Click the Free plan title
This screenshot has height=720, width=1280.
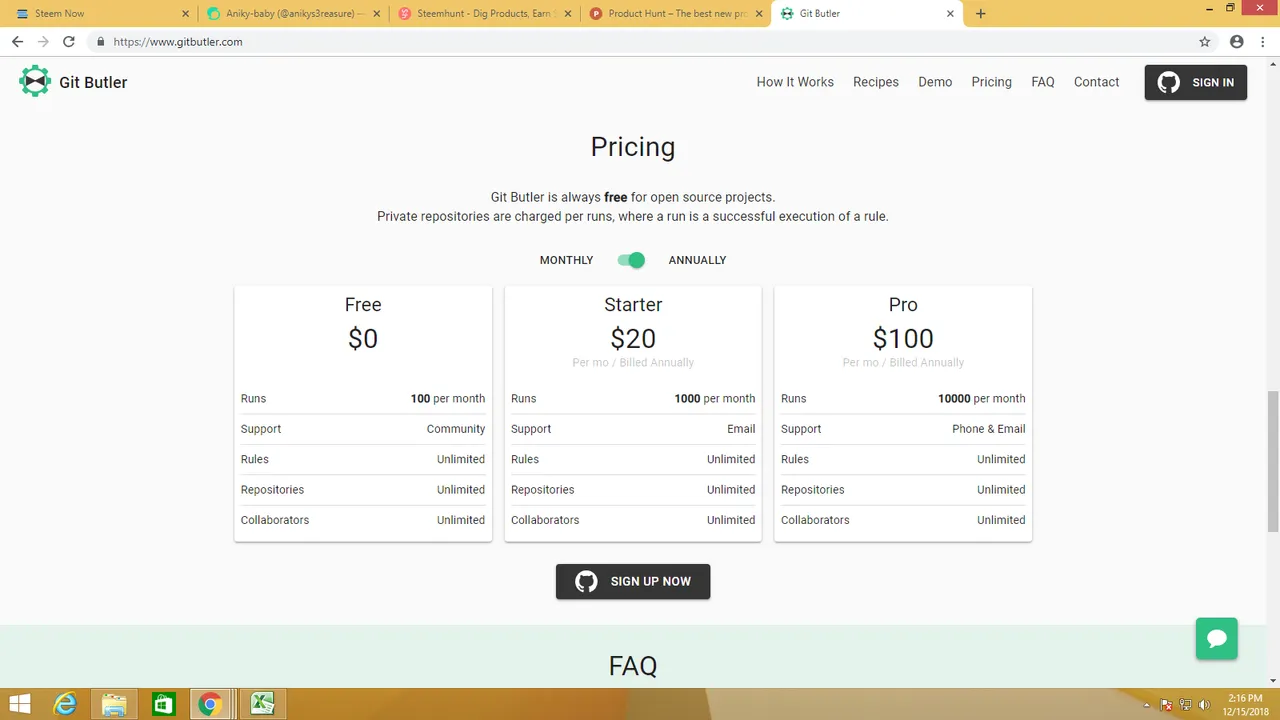pos(363,305)
